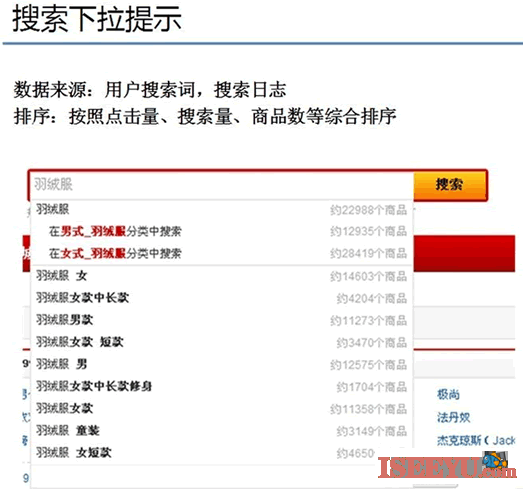Viewport: 523px width, 489px height.
Task: Click the orange 搜索 search button
Action: pos(450,185)
